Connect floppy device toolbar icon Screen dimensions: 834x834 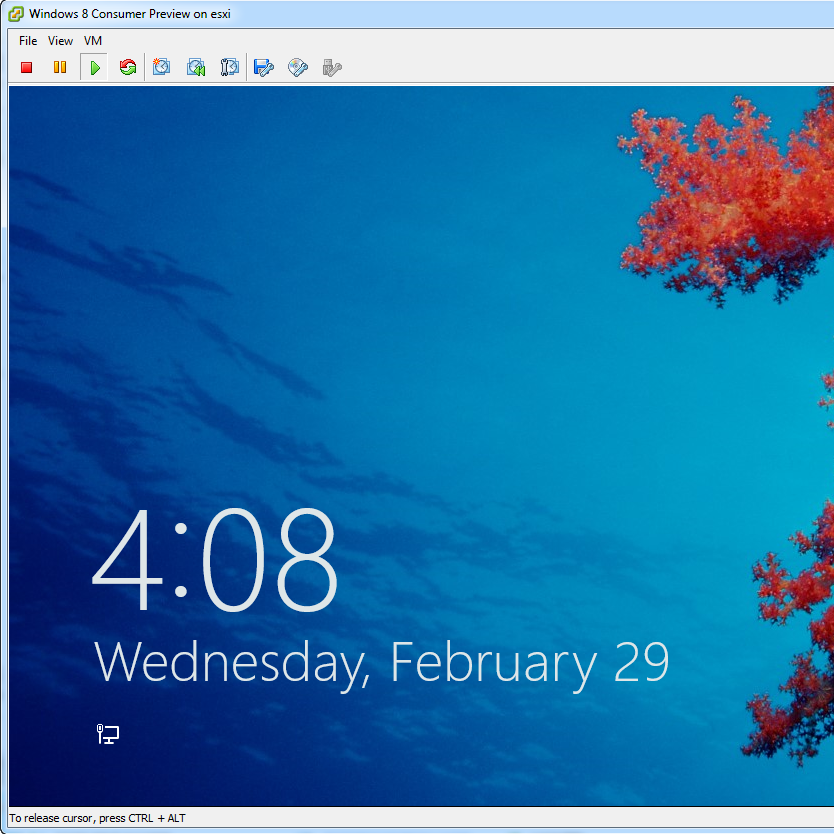pos(264,68)
